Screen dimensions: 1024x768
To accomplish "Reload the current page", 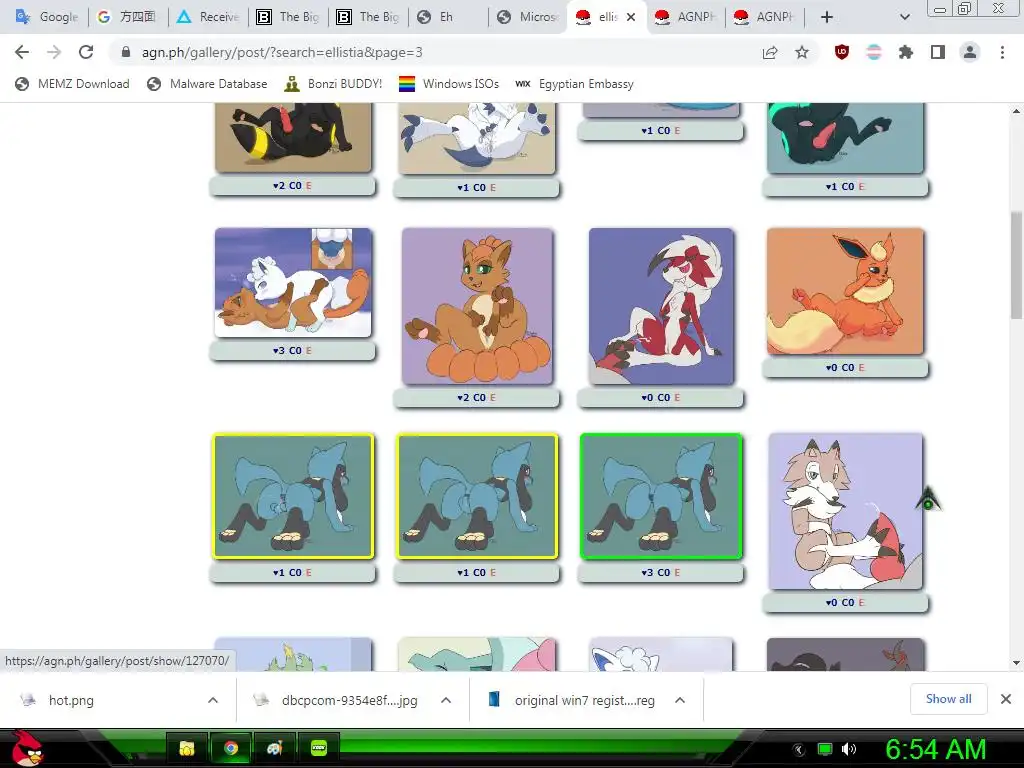I will point(86,52).
